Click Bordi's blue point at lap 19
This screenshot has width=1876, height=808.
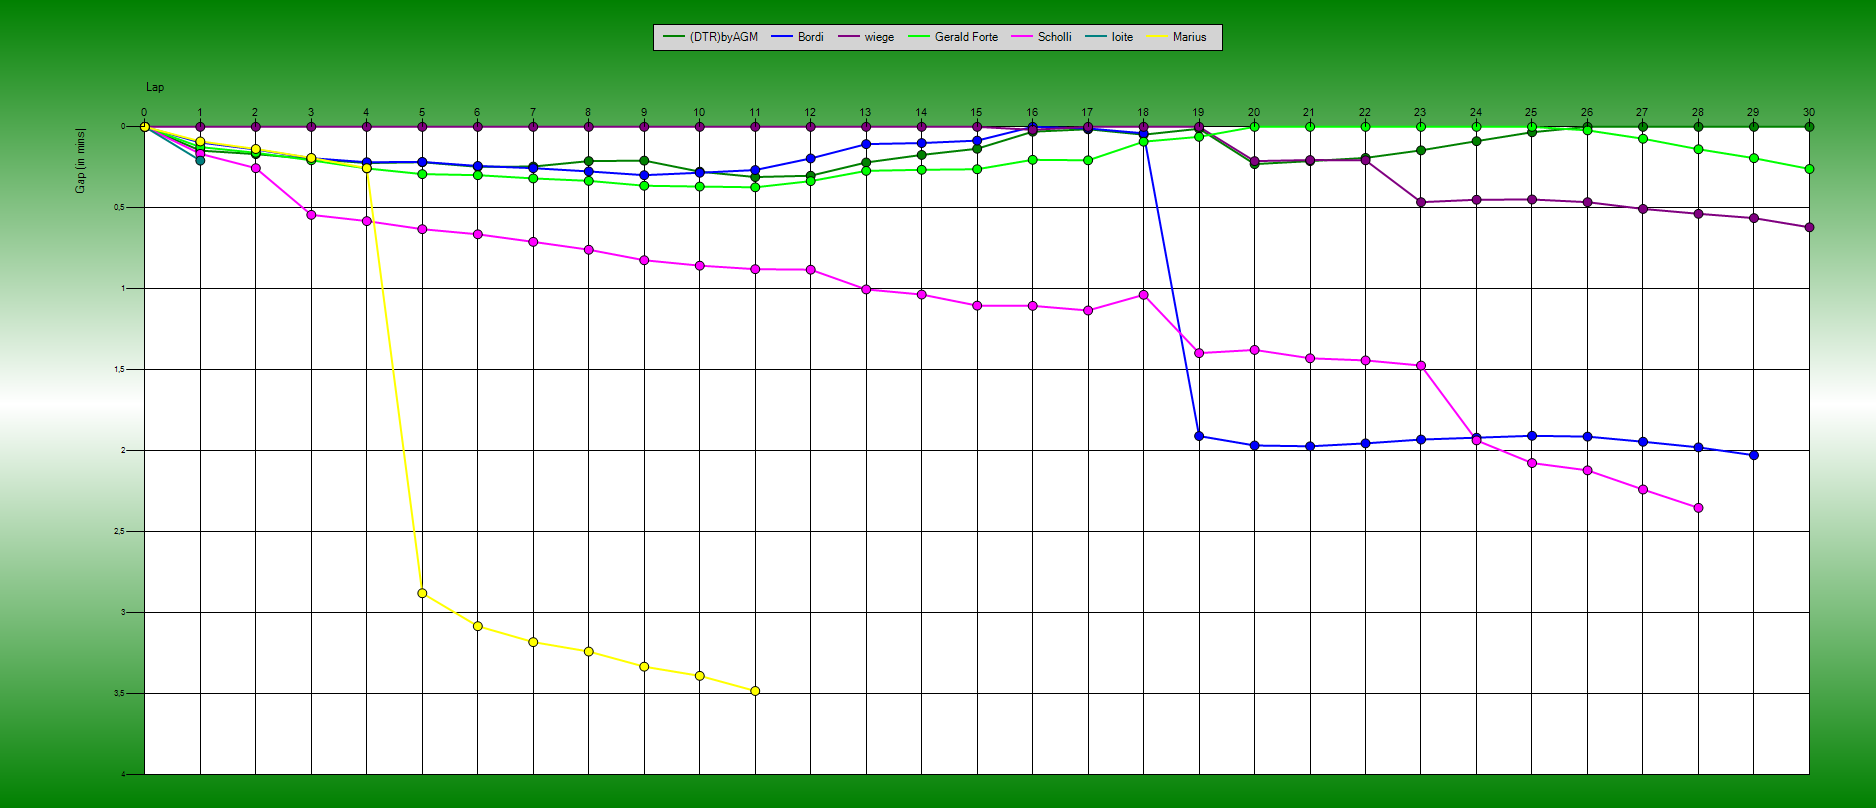coord(1199,436)
